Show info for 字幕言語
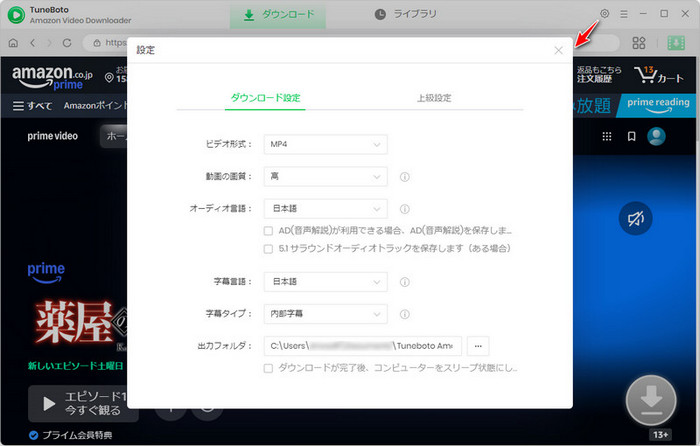This screenshot has width=700, height=446. [x=404, y=282]
